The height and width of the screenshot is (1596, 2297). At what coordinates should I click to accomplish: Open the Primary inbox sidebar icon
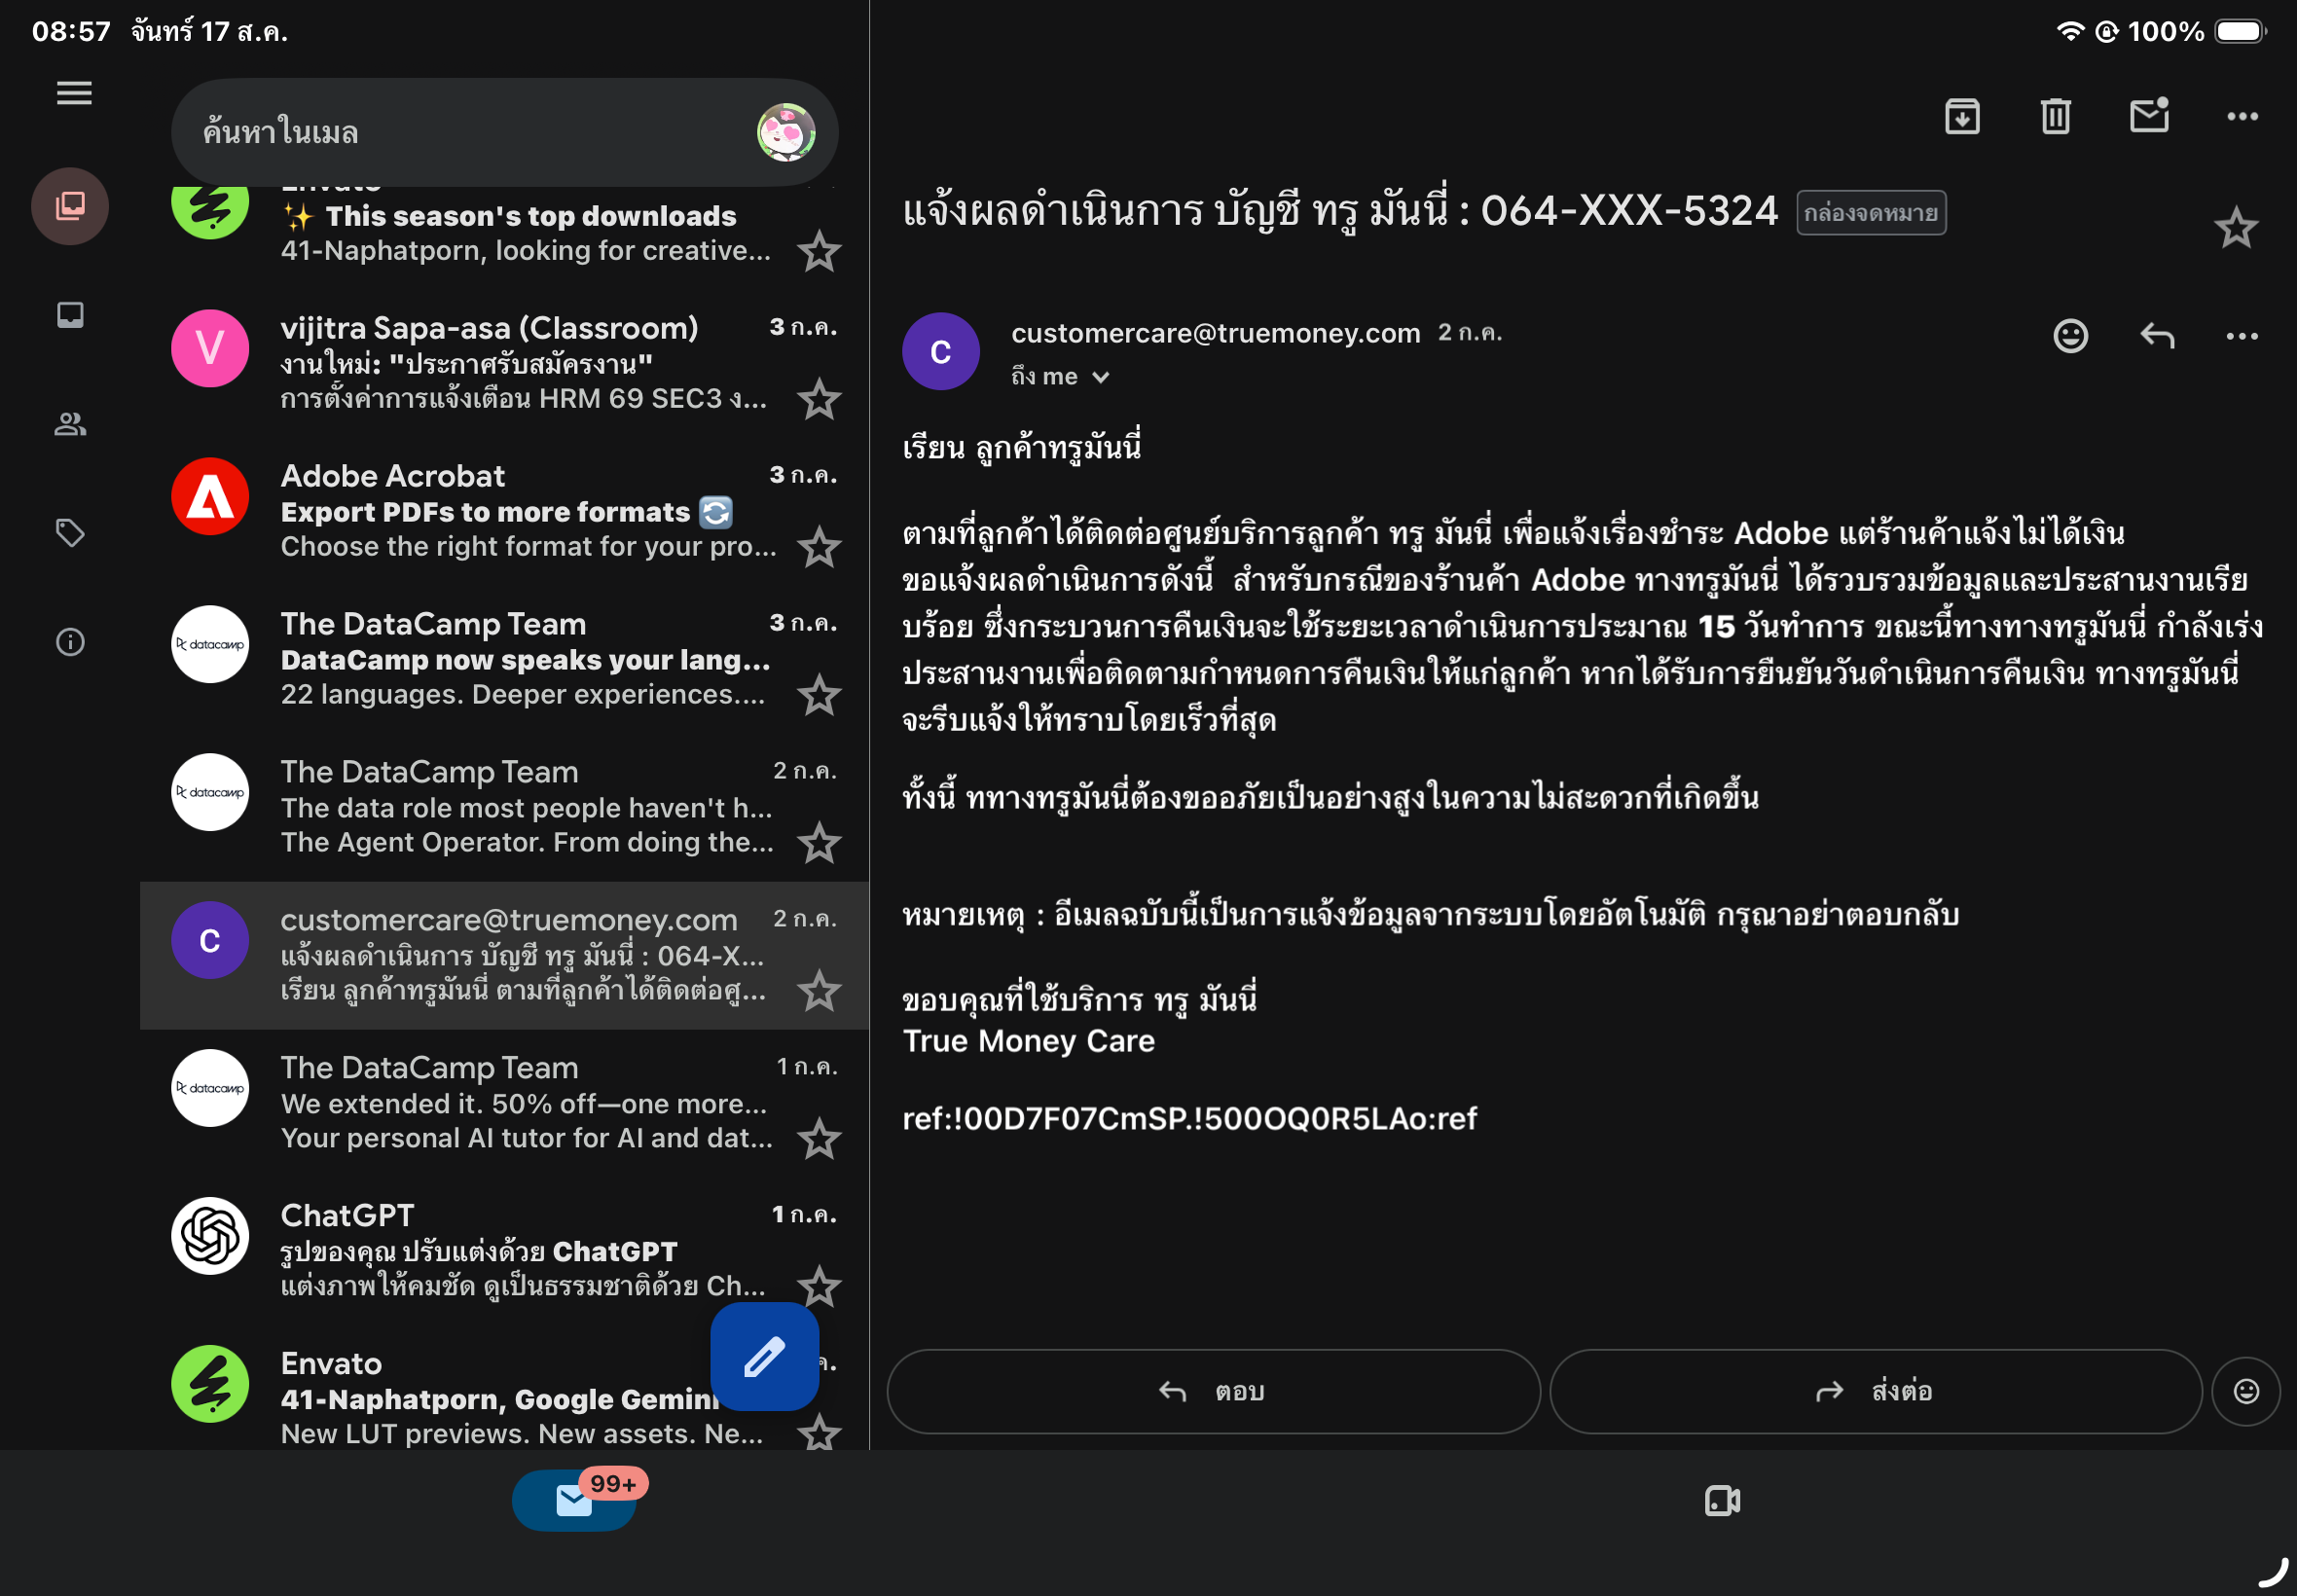tap(70, 315)
